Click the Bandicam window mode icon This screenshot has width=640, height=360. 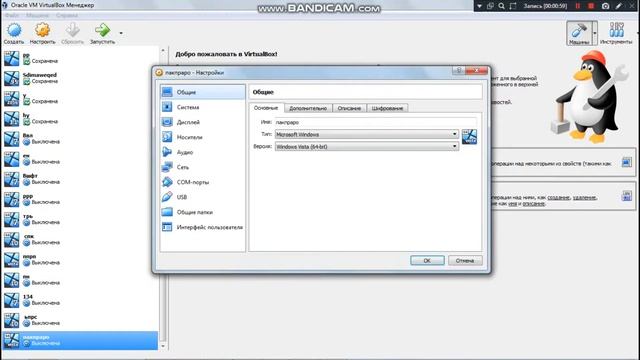coord(490,6)
